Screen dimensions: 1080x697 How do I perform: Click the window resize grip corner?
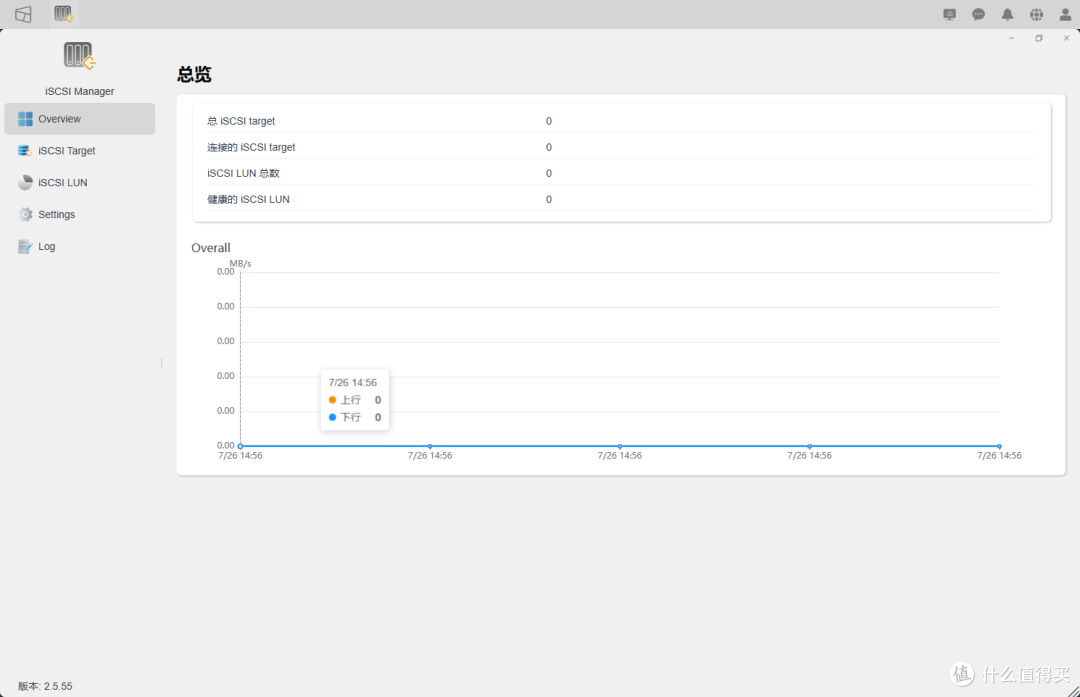coord(1073,691)
